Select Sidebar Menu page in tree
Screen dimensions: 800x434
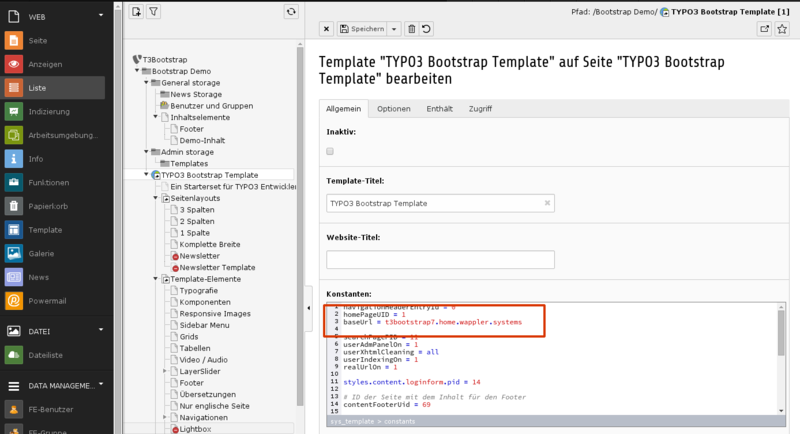click(204, 325)
